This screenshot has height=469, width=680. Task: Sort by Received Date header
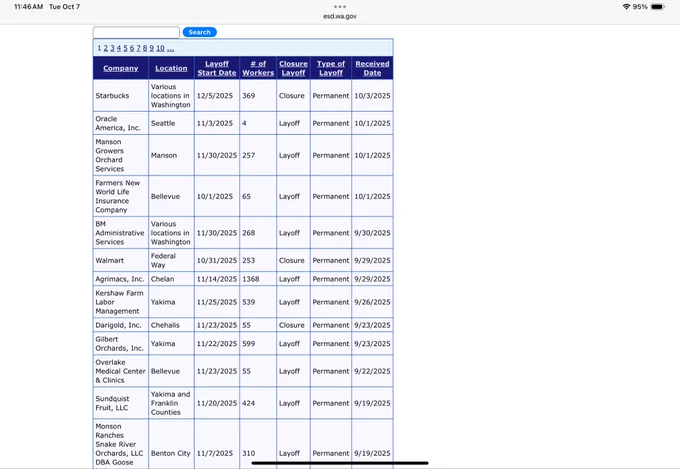372,68
